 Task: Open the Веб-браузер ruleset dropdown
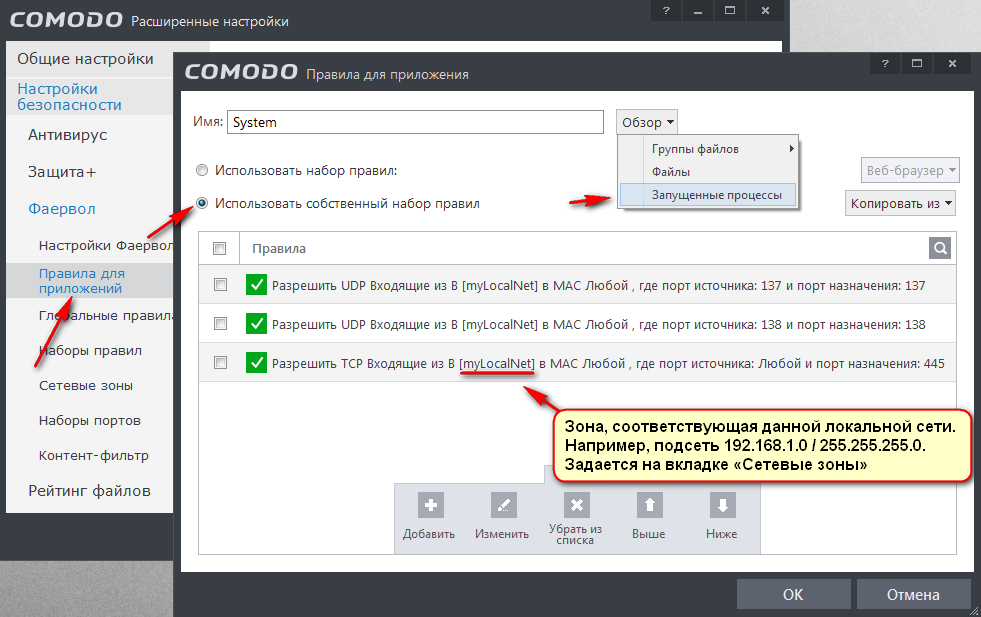click(910, 170)
